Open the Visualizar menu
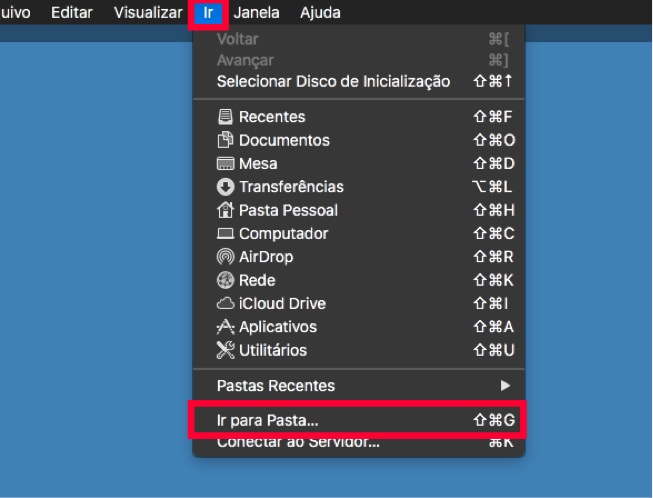This screenshot has height=498, width=653. (147, 13)
